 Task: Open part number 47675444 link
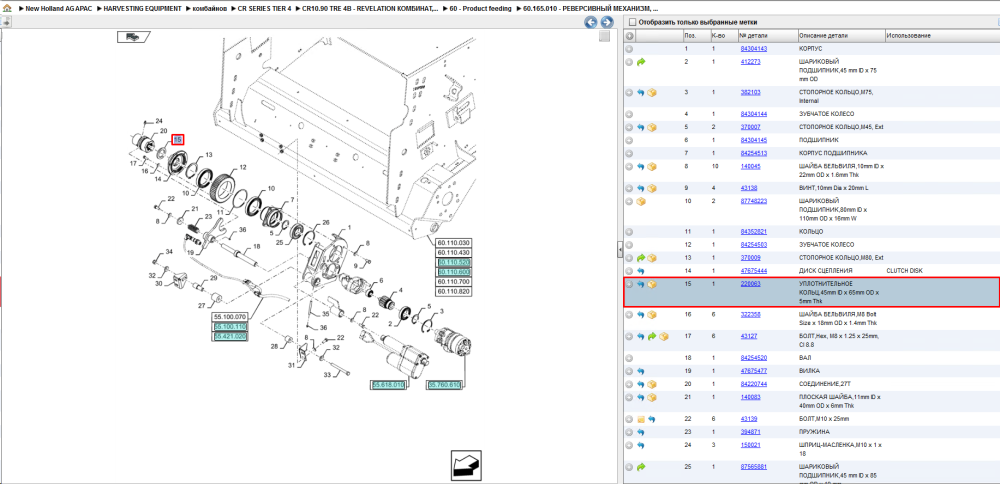pyautogui.click(x=753, y=271)
